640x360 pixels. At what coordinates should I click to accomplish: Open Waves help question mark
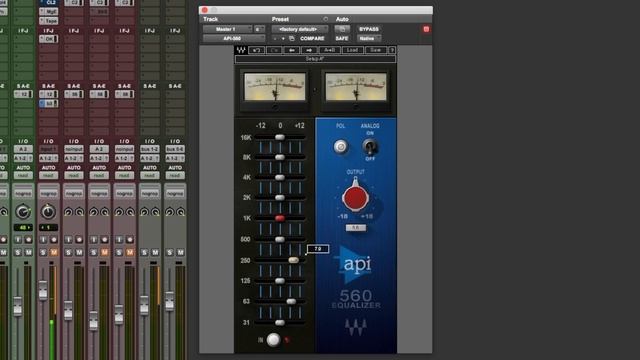tap(392, 50)
